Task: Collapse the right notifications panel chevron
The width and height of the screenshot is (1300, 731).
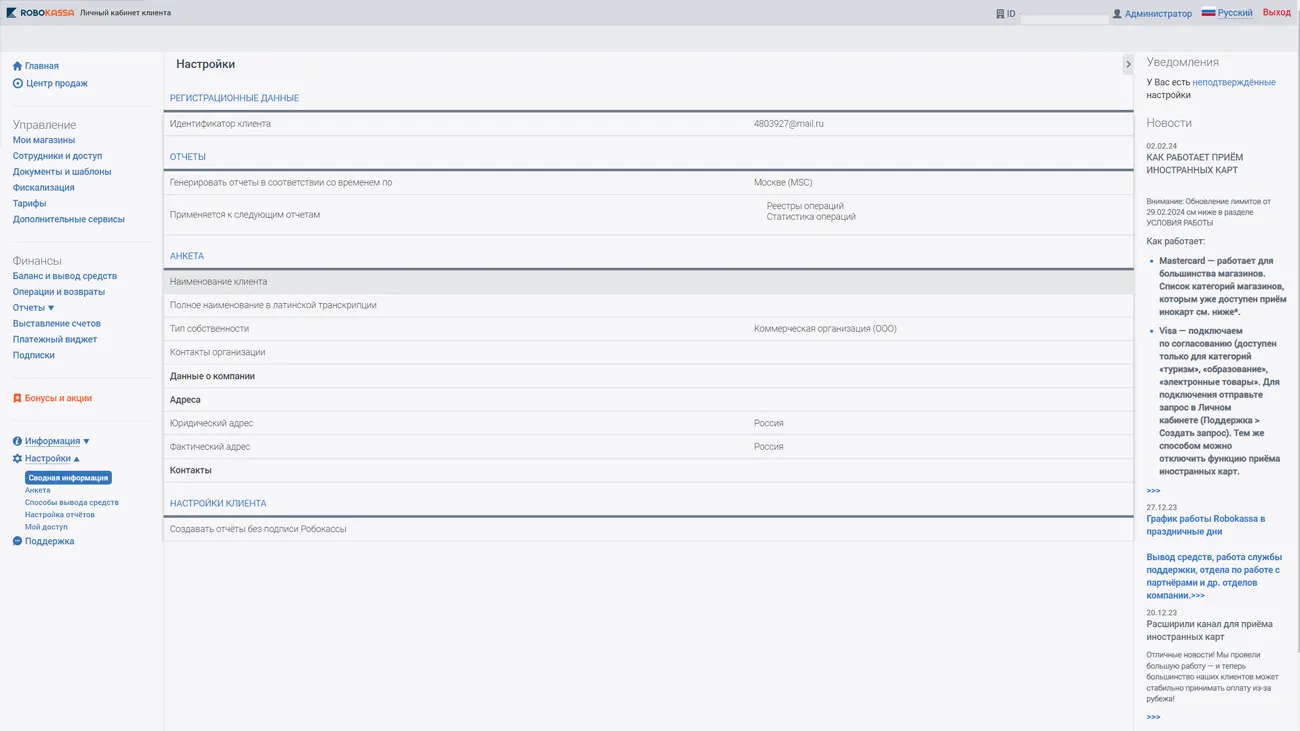Action: (x=1128, y=64)
